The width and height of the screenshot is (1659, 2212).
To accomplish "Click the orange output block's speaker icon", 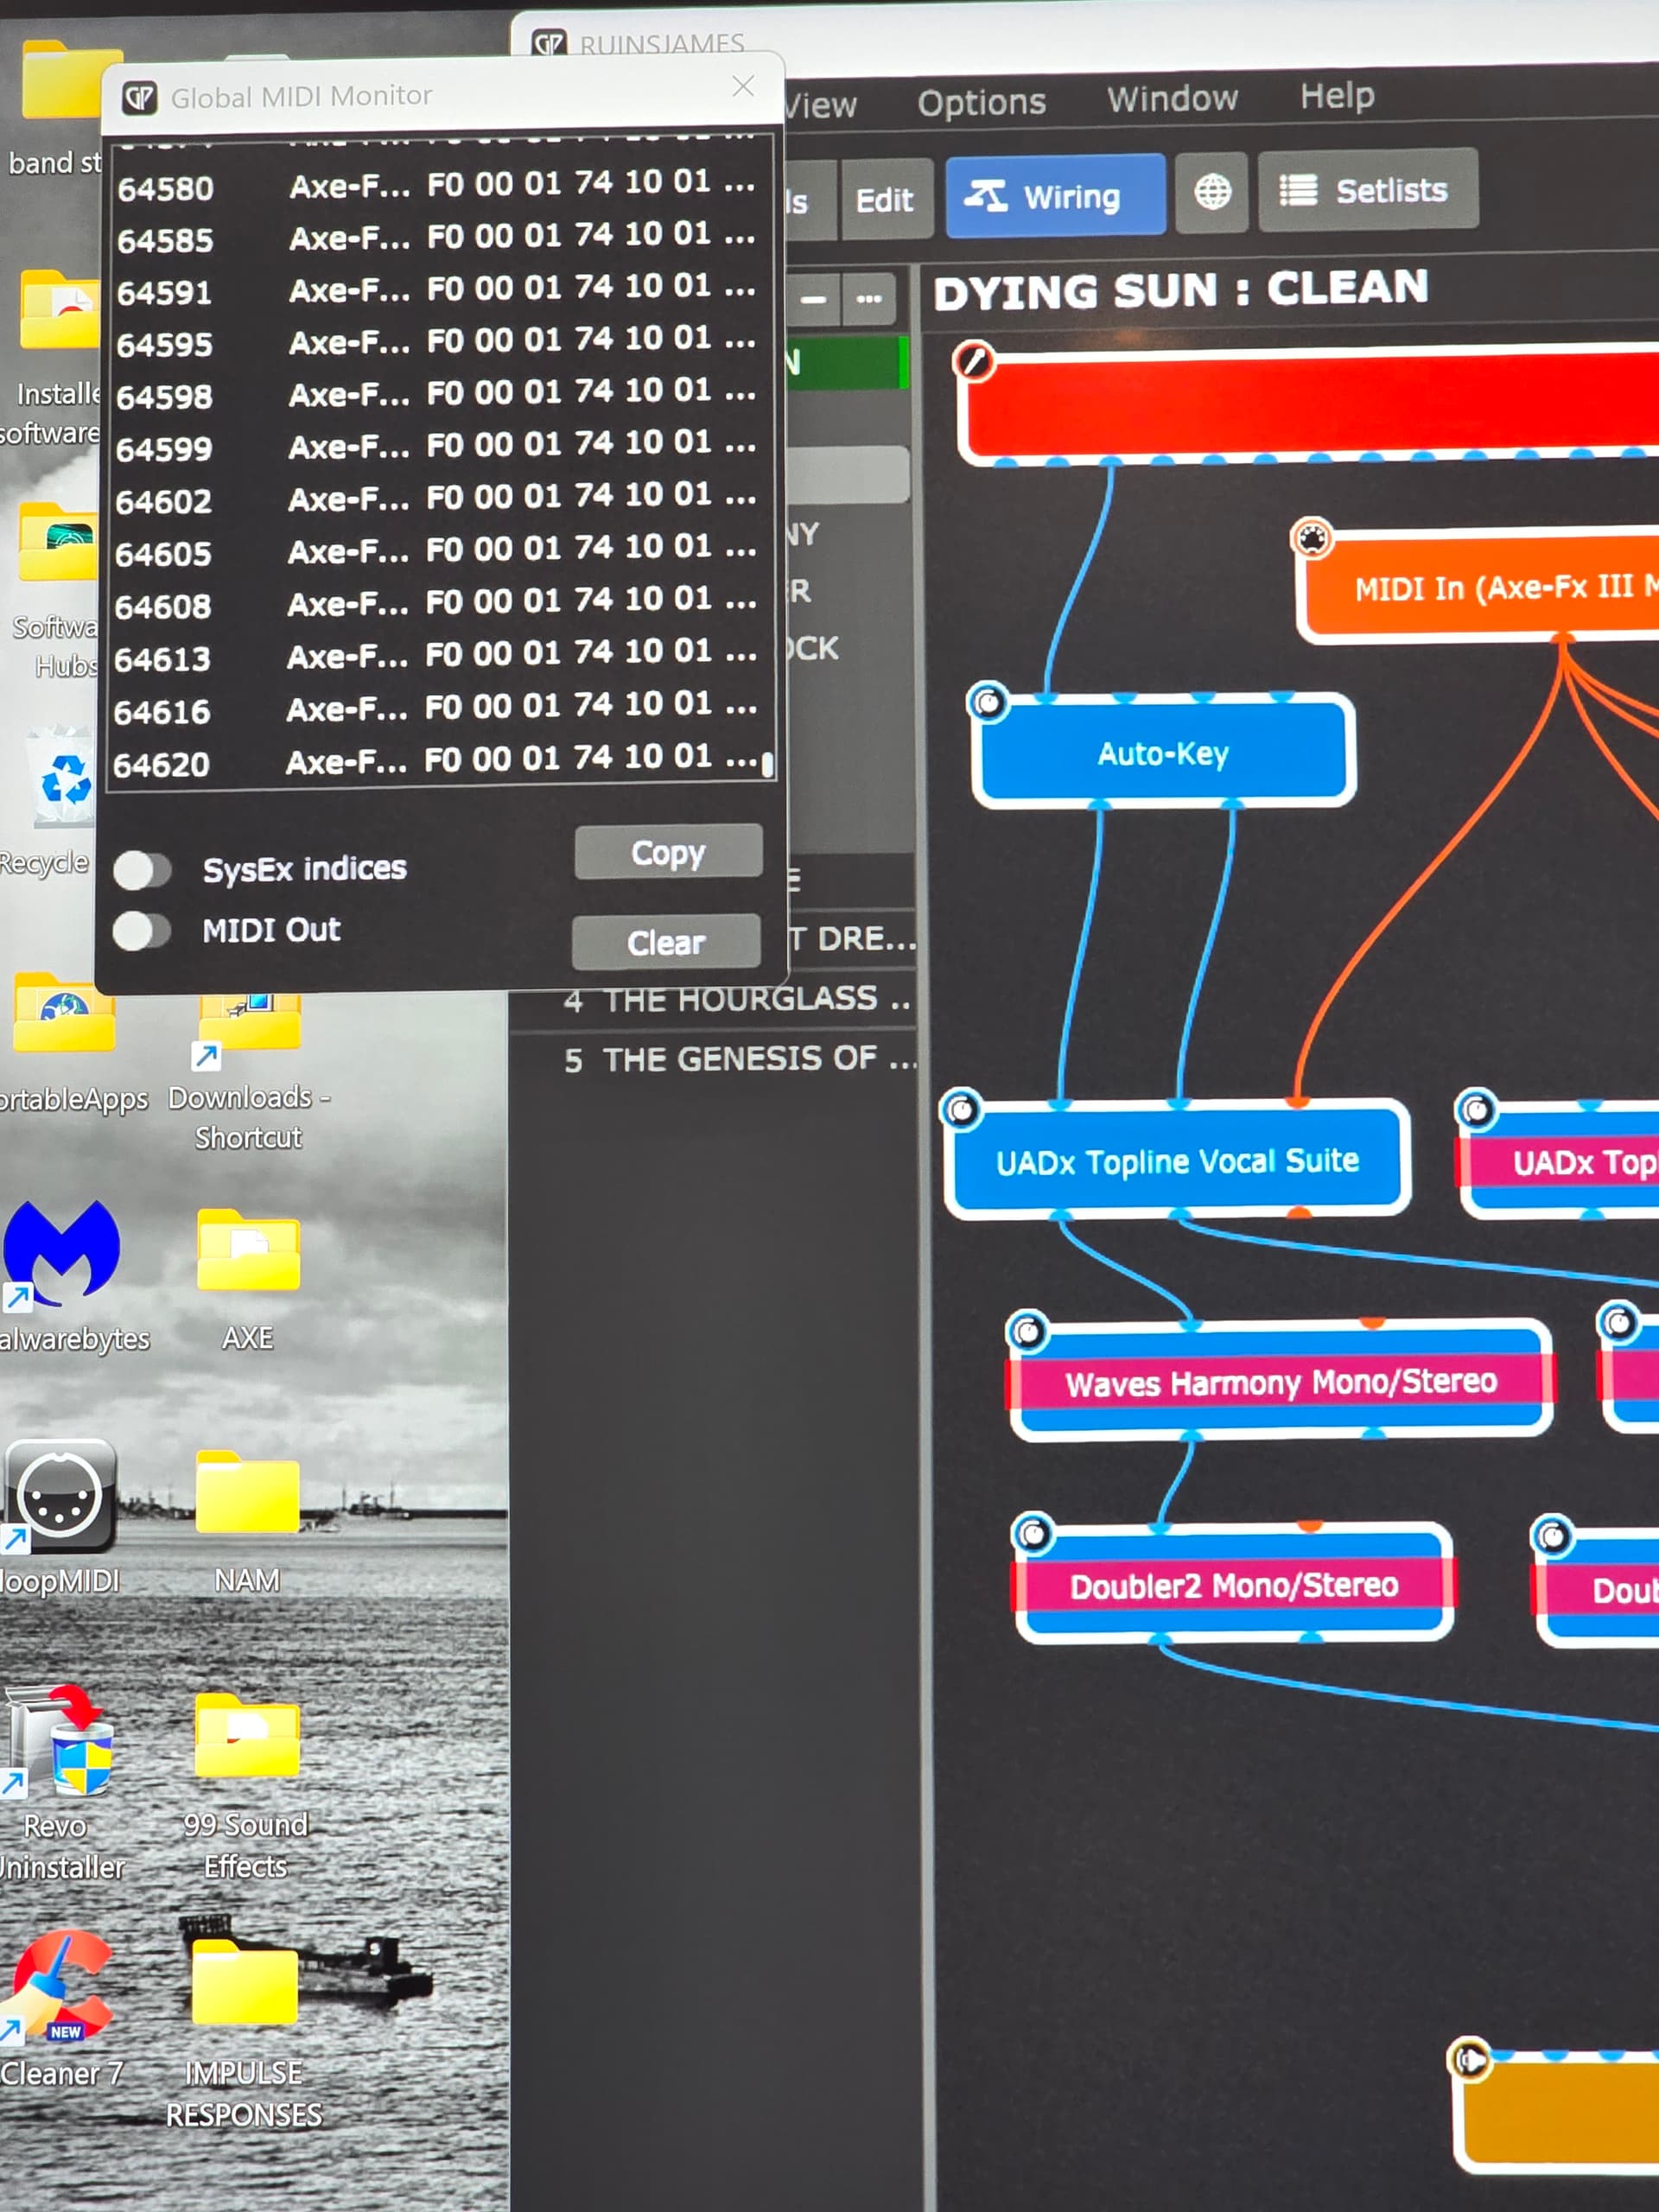I will tap(1470, 2060).
